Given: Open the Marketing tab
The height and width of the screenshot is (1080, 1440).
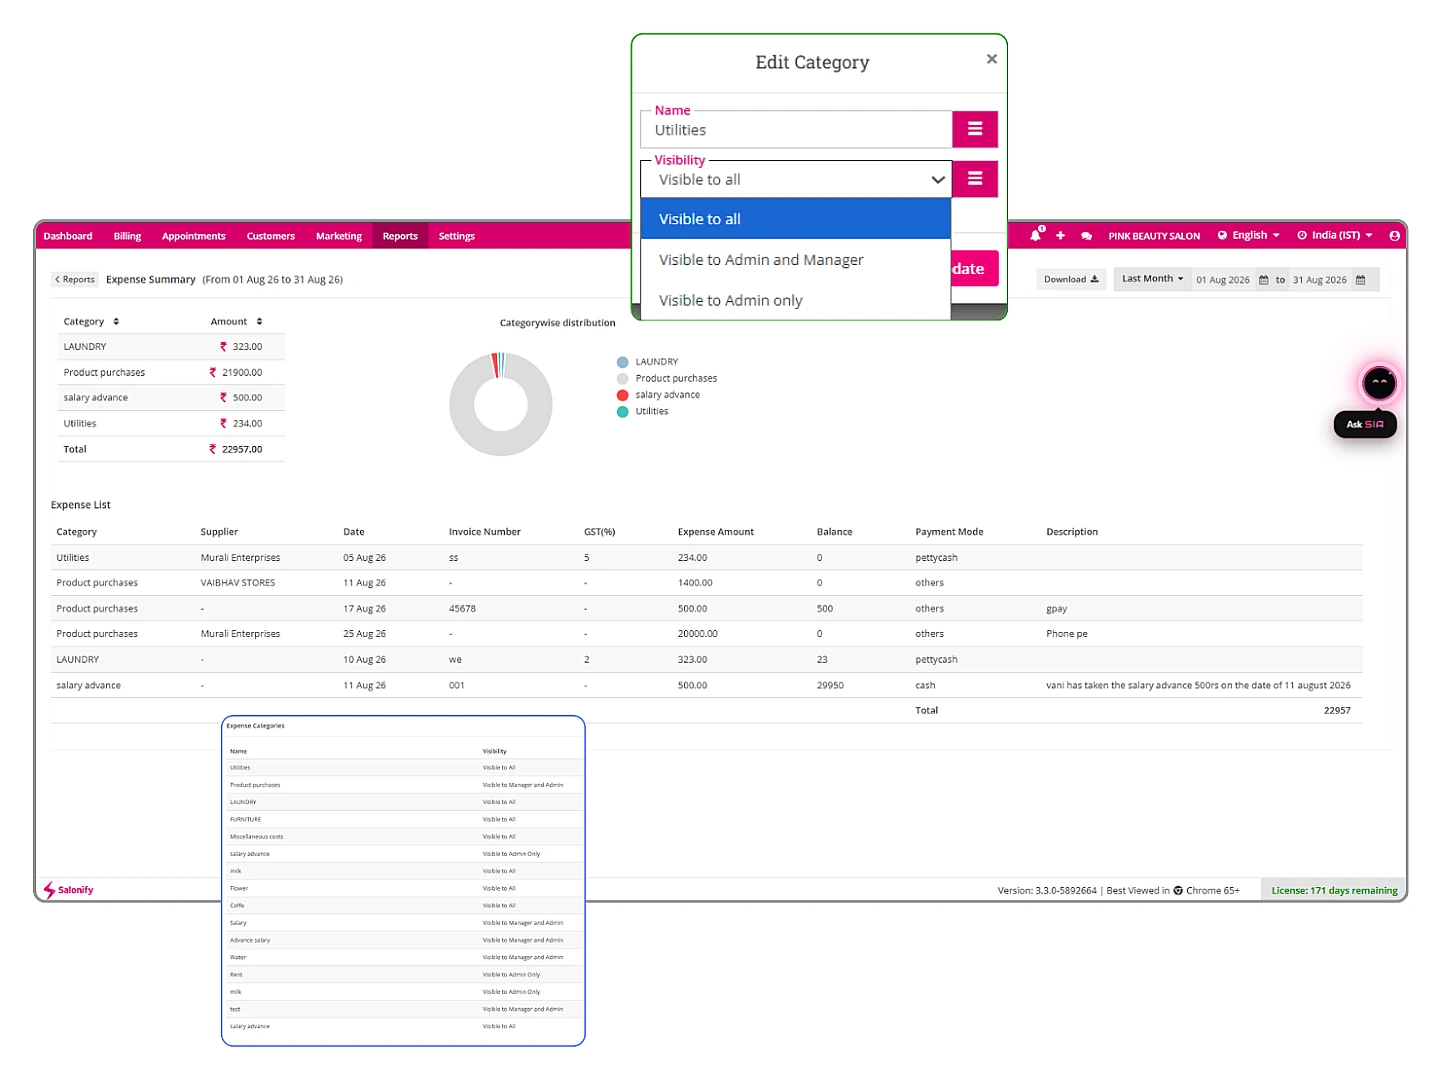Looking at the screenshot, I should tap(339, 236).
